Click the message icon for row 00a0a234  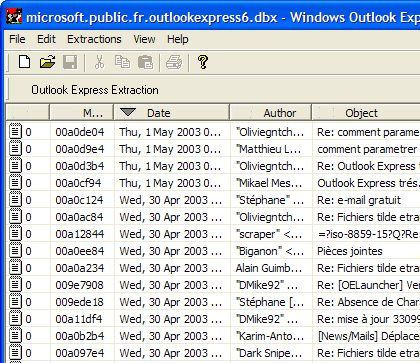click(15, 268)
